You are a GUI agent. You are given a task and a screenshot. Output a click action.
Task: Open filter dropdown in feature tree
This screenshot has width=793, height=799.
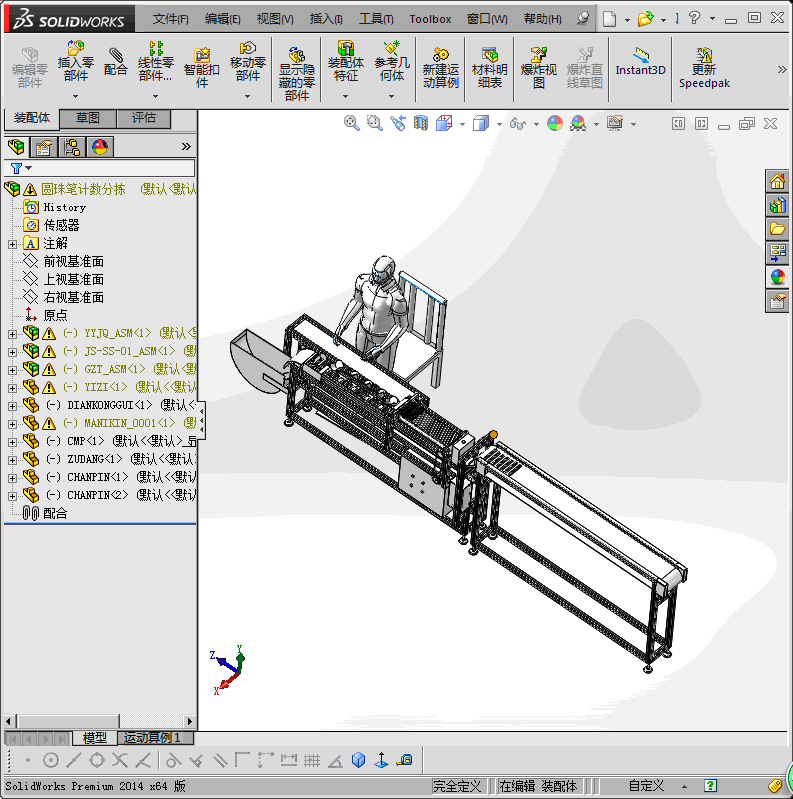point(29,168)
